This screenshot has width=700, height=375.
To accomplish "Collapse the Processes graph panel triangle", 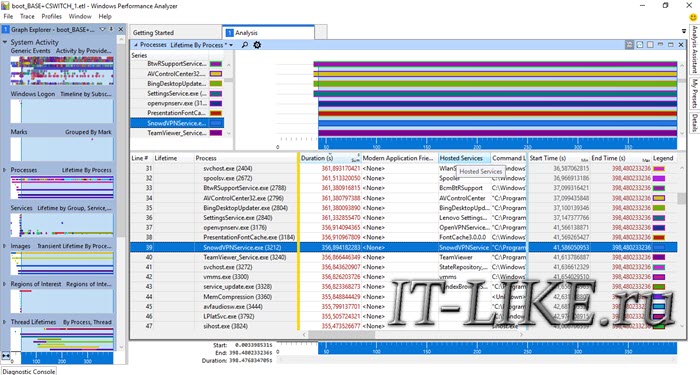I will 135,45.
